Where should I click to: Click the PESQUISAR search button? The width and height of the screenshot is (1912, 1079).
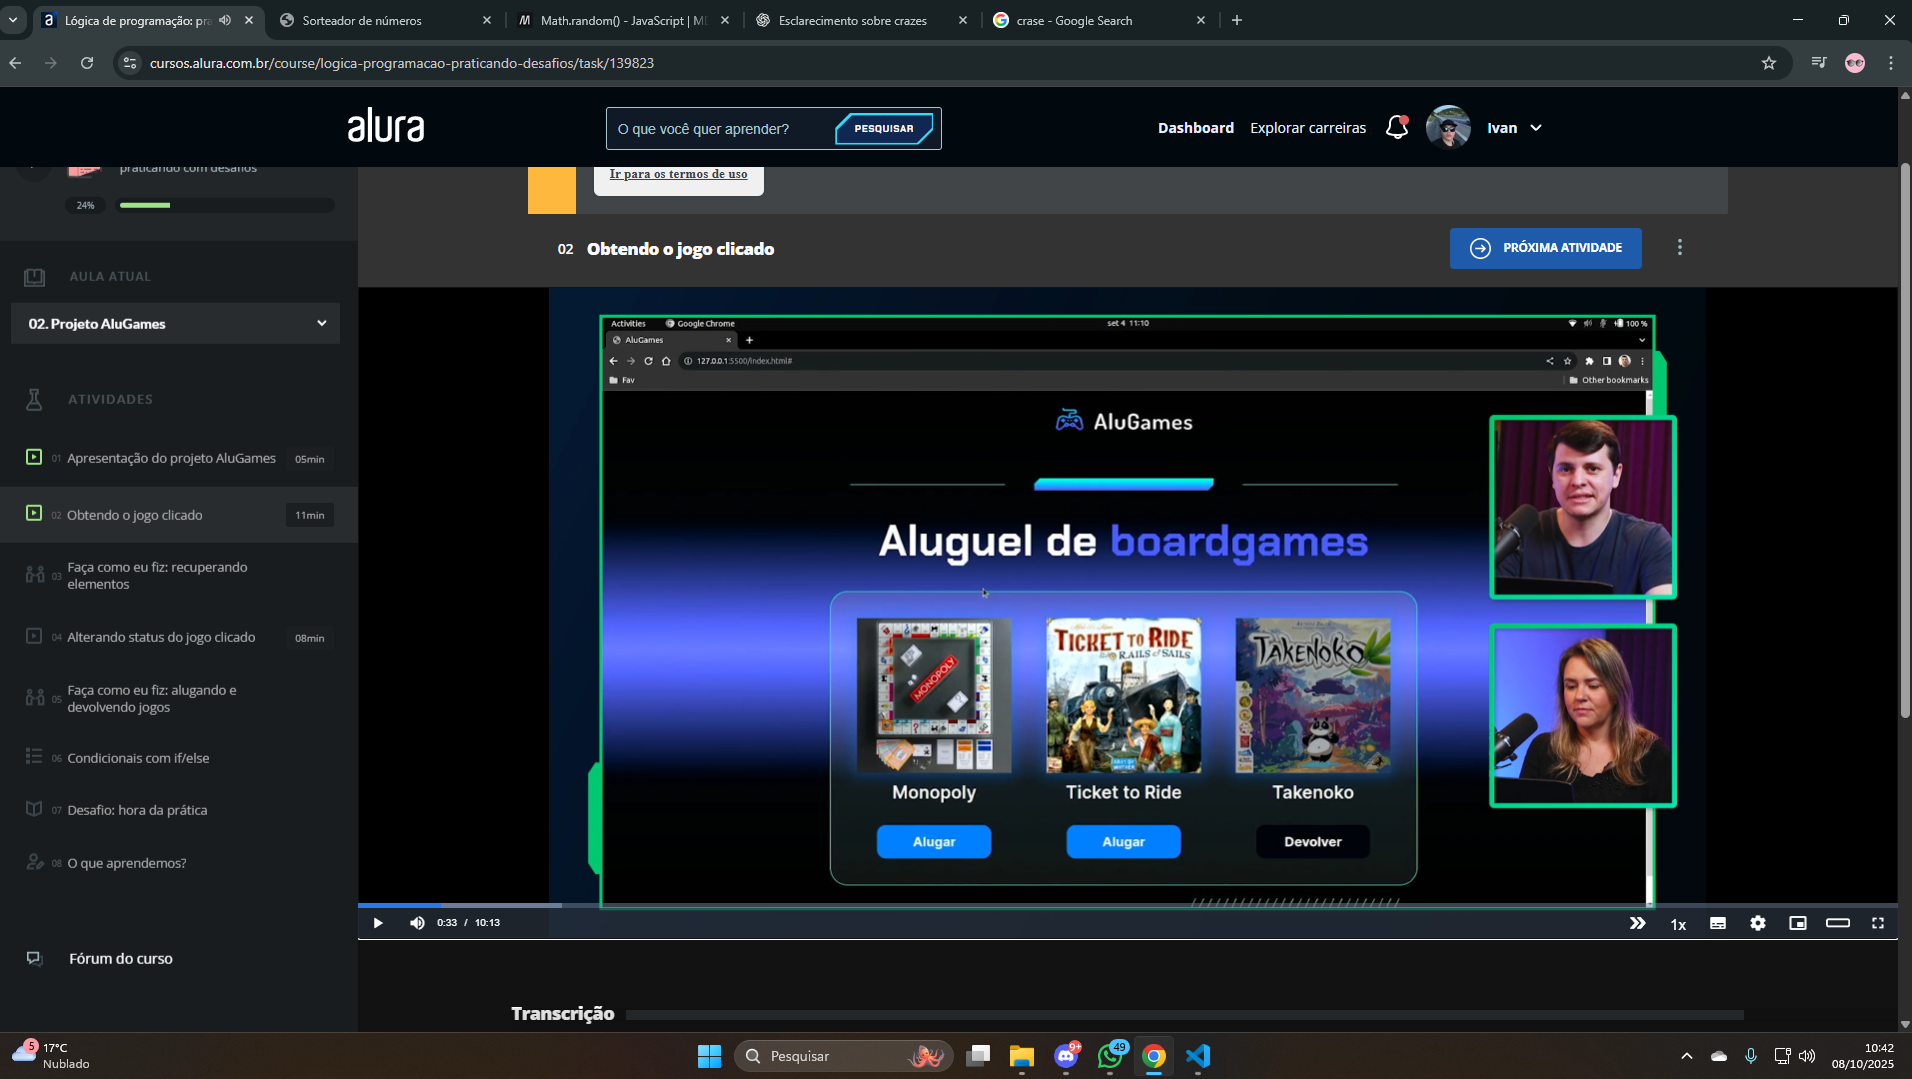pos(884,128)
